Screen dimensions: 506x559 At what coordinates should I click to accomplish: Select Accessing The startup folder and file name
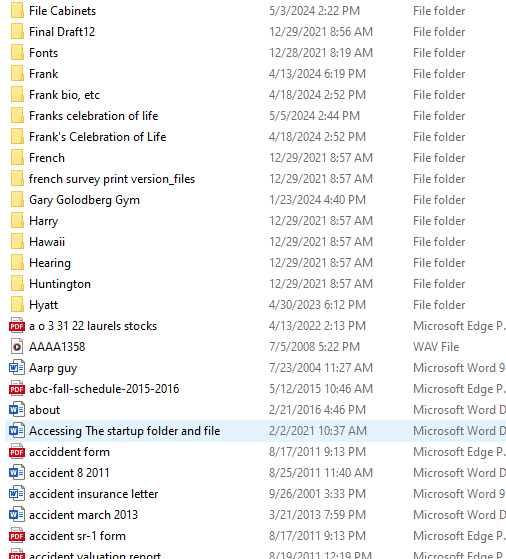pos(124,431)
